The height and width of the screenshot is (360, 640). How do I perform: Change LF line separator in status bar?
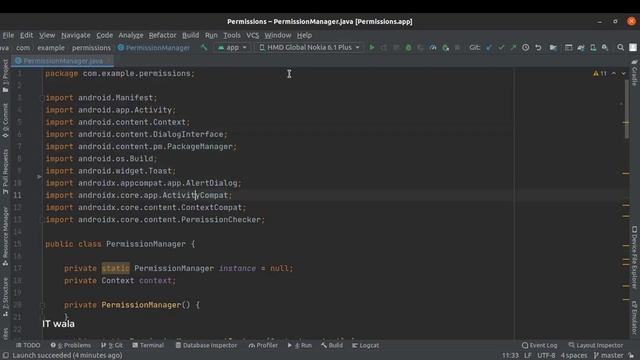coord(528,356)
